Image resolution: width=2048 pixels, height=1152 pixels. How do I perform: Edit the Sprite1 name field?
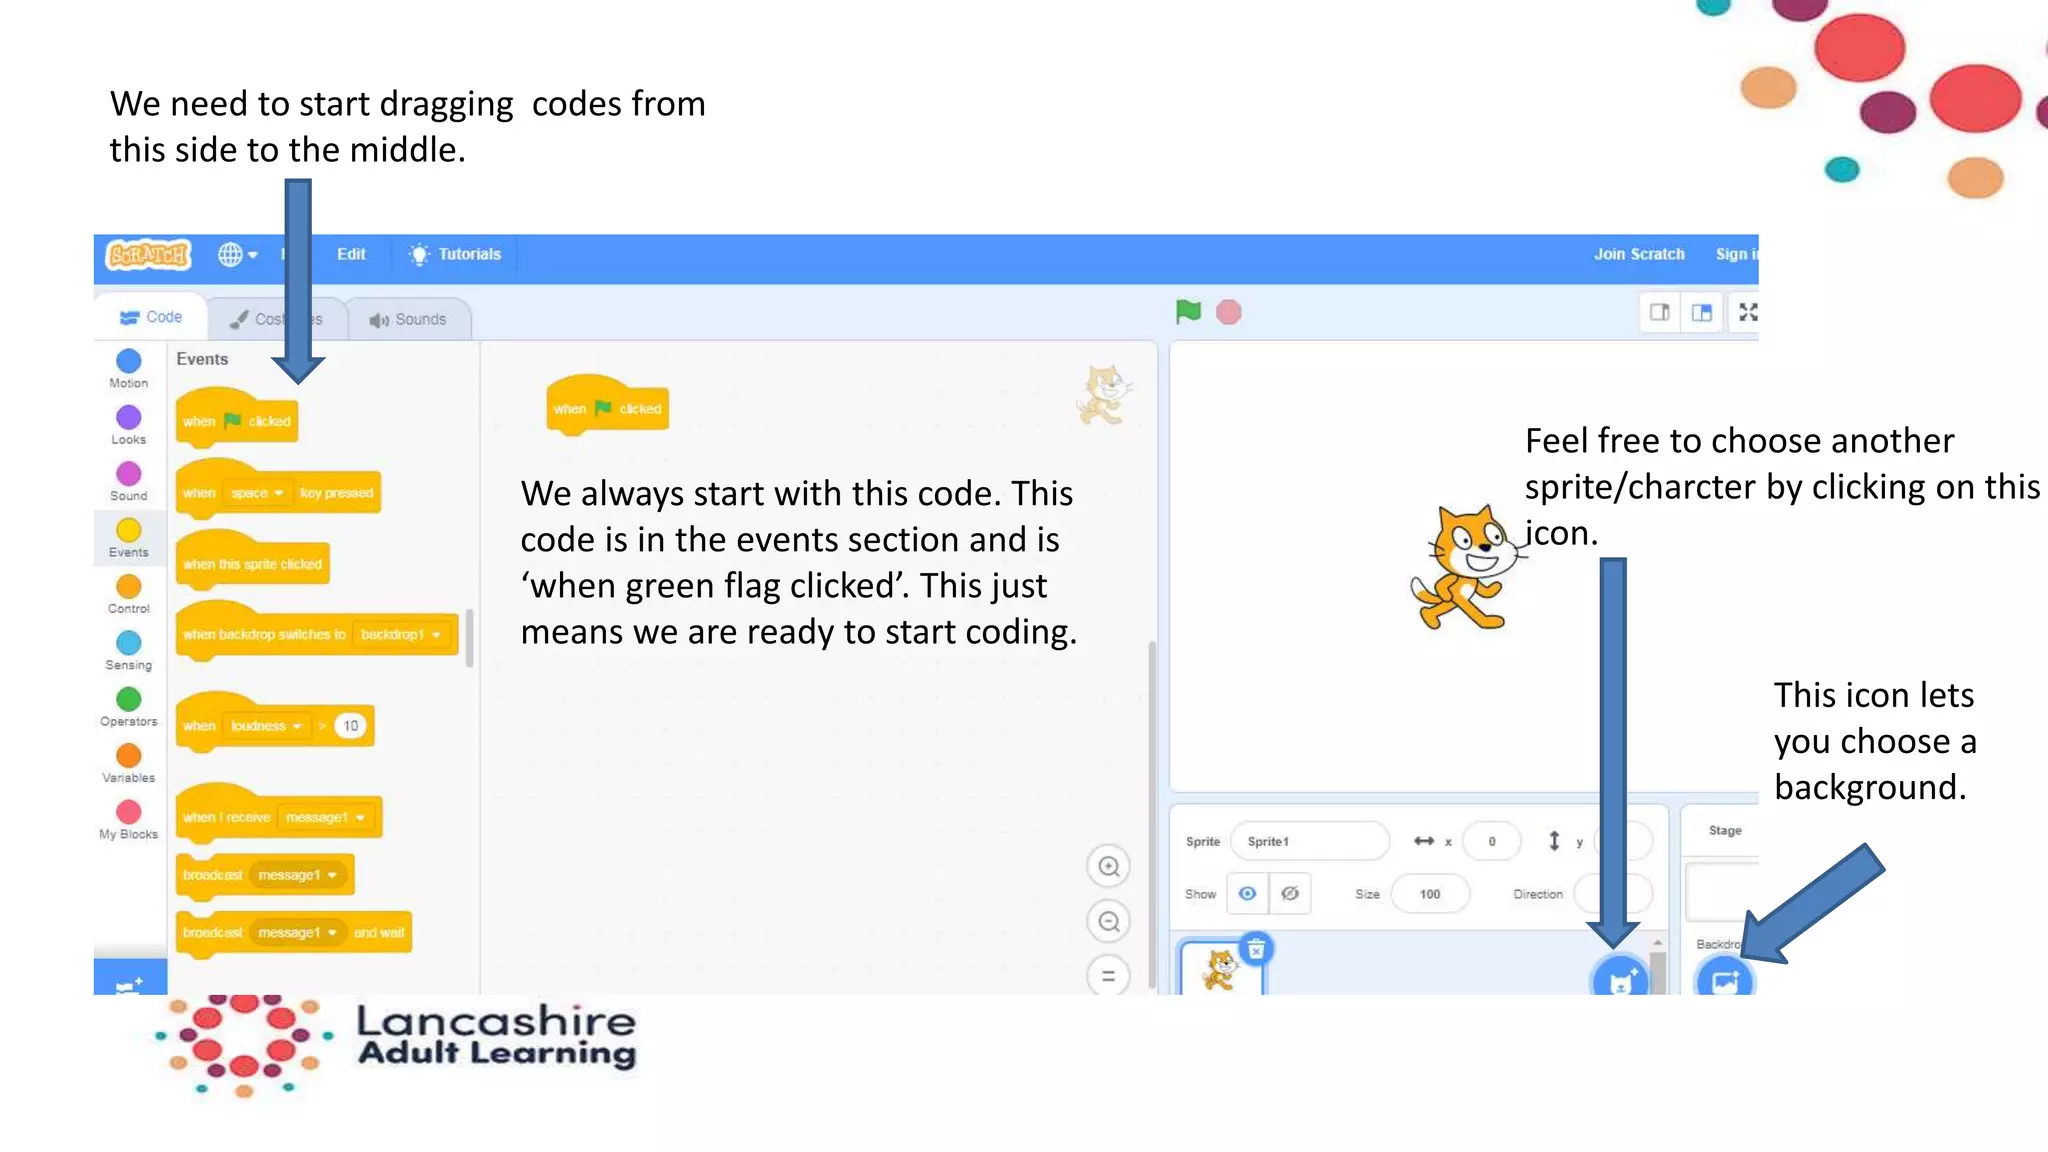(x=1310, y=841)
